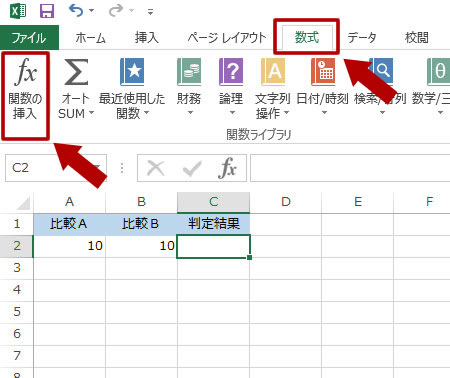Screen dimensions: 450x378
Task: Click the Excel application icon
Action: coord(18,11)
